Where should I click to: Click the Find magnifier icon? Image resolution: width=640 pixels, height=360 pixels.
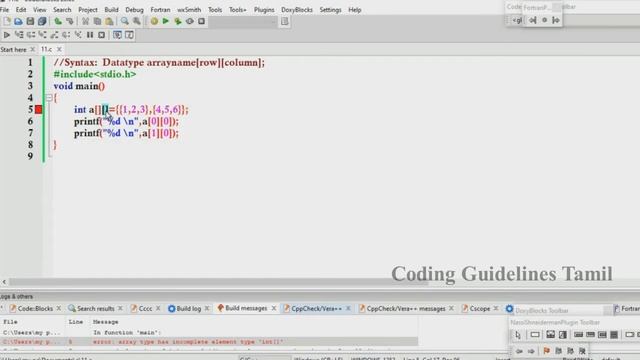pyautogui.click(x=125, y=21)
